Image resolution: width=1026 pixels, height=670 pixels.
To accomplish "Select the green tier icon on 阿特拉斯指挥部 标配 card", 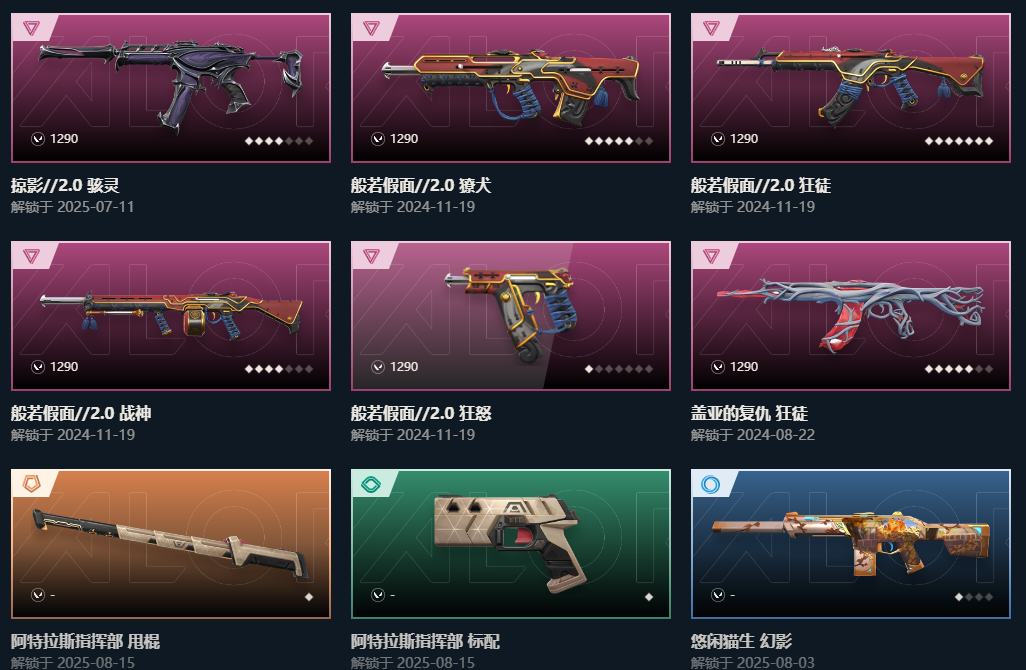I will click(x=371, y=484).
